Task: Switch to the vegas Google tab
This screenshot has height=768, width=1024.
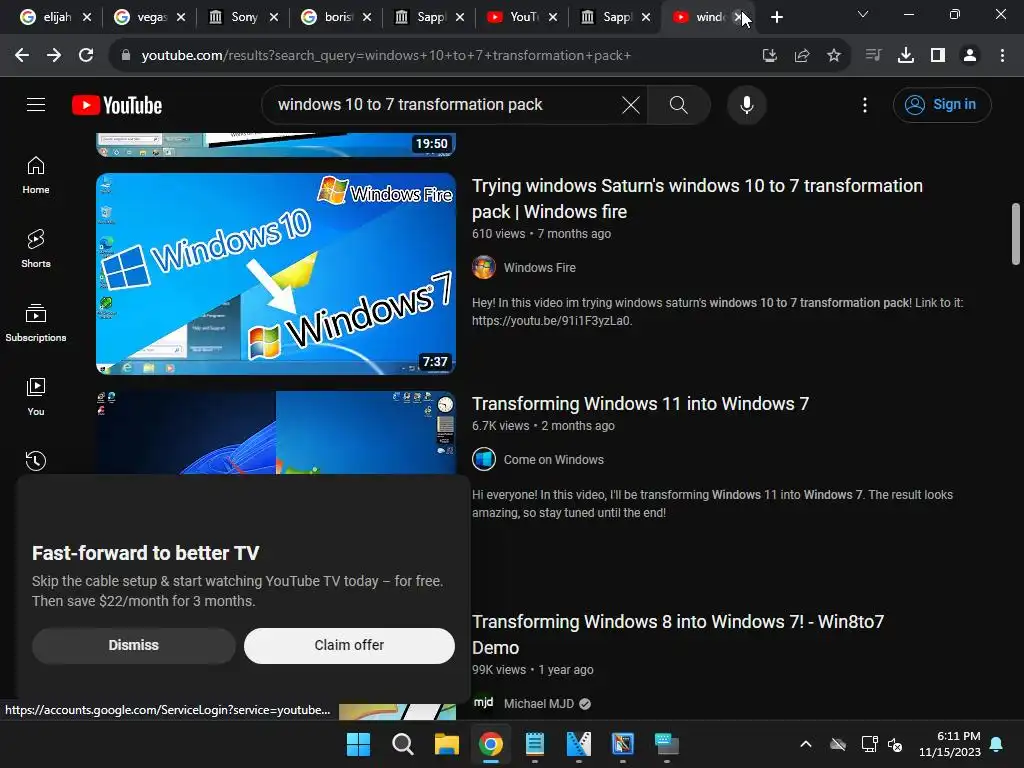Action: tap(150, 17)
